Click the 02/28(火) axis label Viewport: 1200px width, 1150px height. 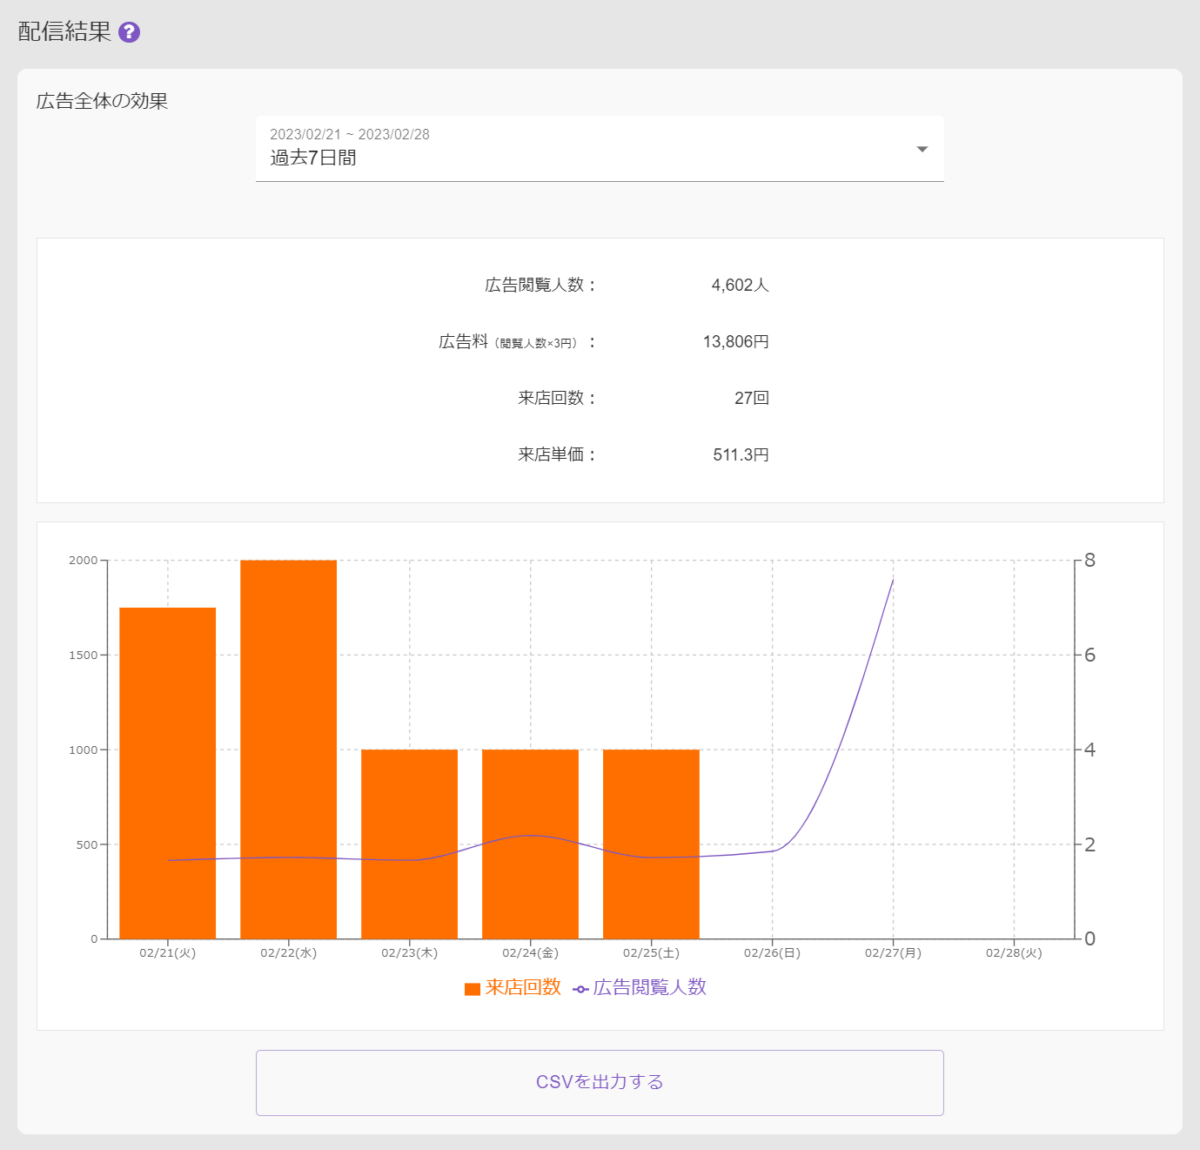1014,953
